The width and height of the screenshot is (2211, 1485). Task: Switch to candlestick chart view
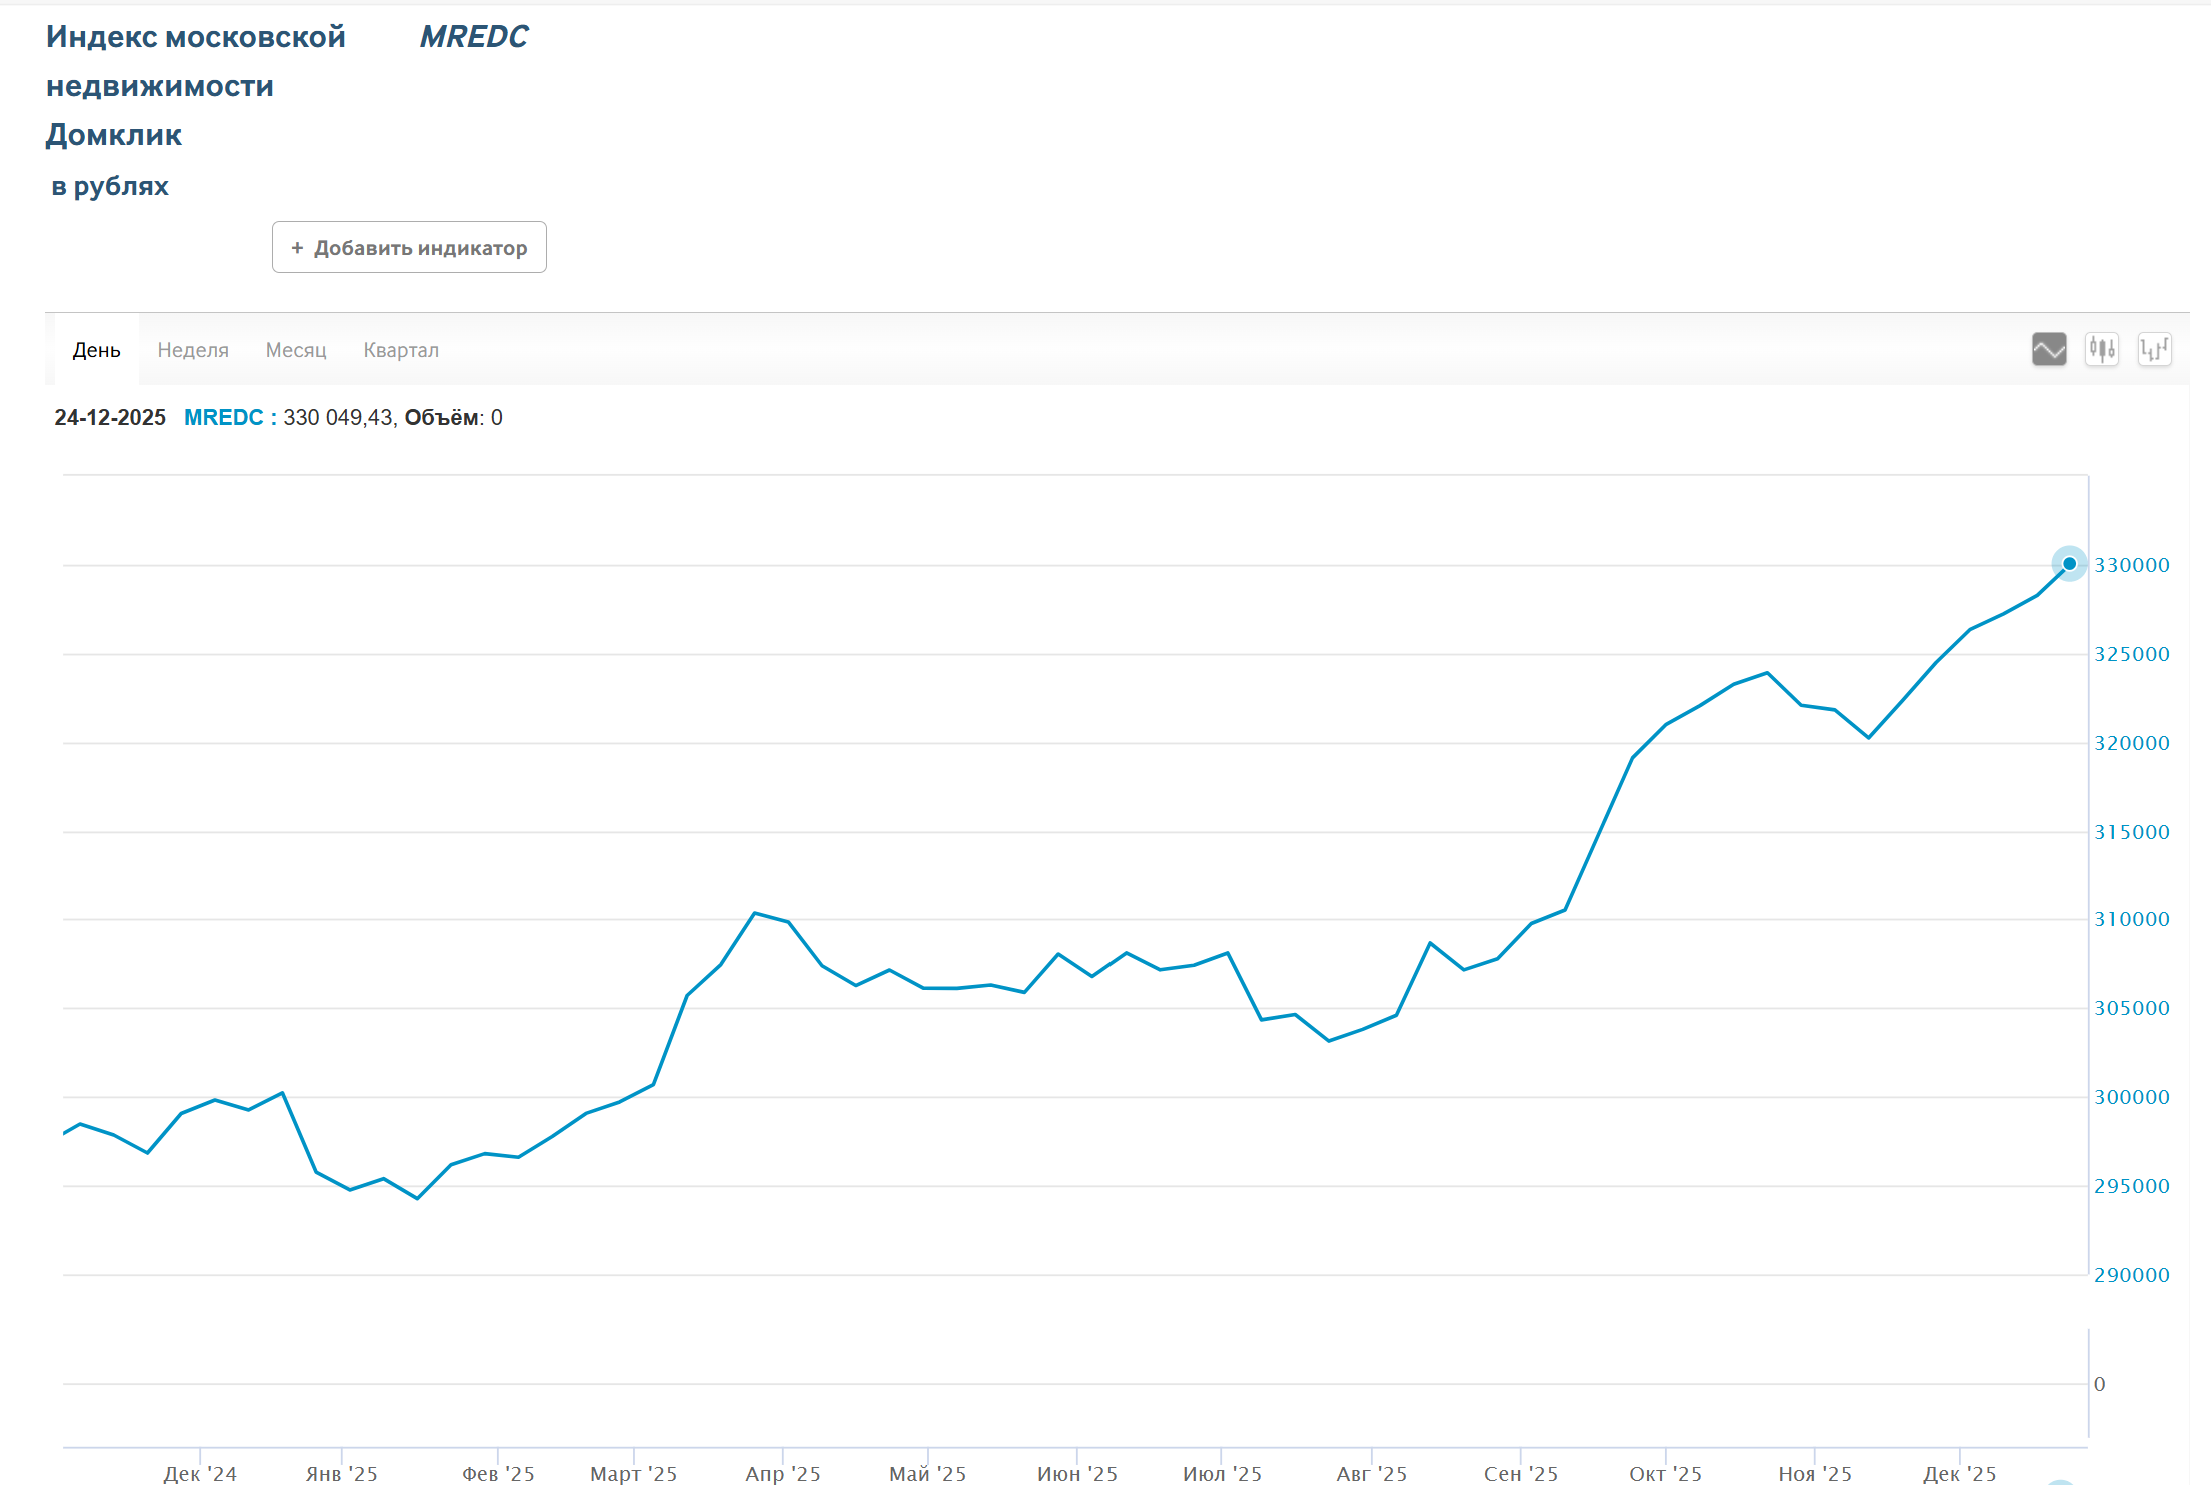pos(2102,349)
